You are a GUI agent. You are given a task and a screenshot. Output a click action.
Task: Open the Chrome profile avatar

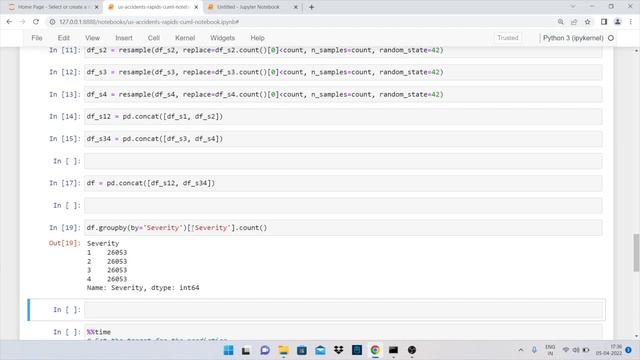tap(618, 22)
